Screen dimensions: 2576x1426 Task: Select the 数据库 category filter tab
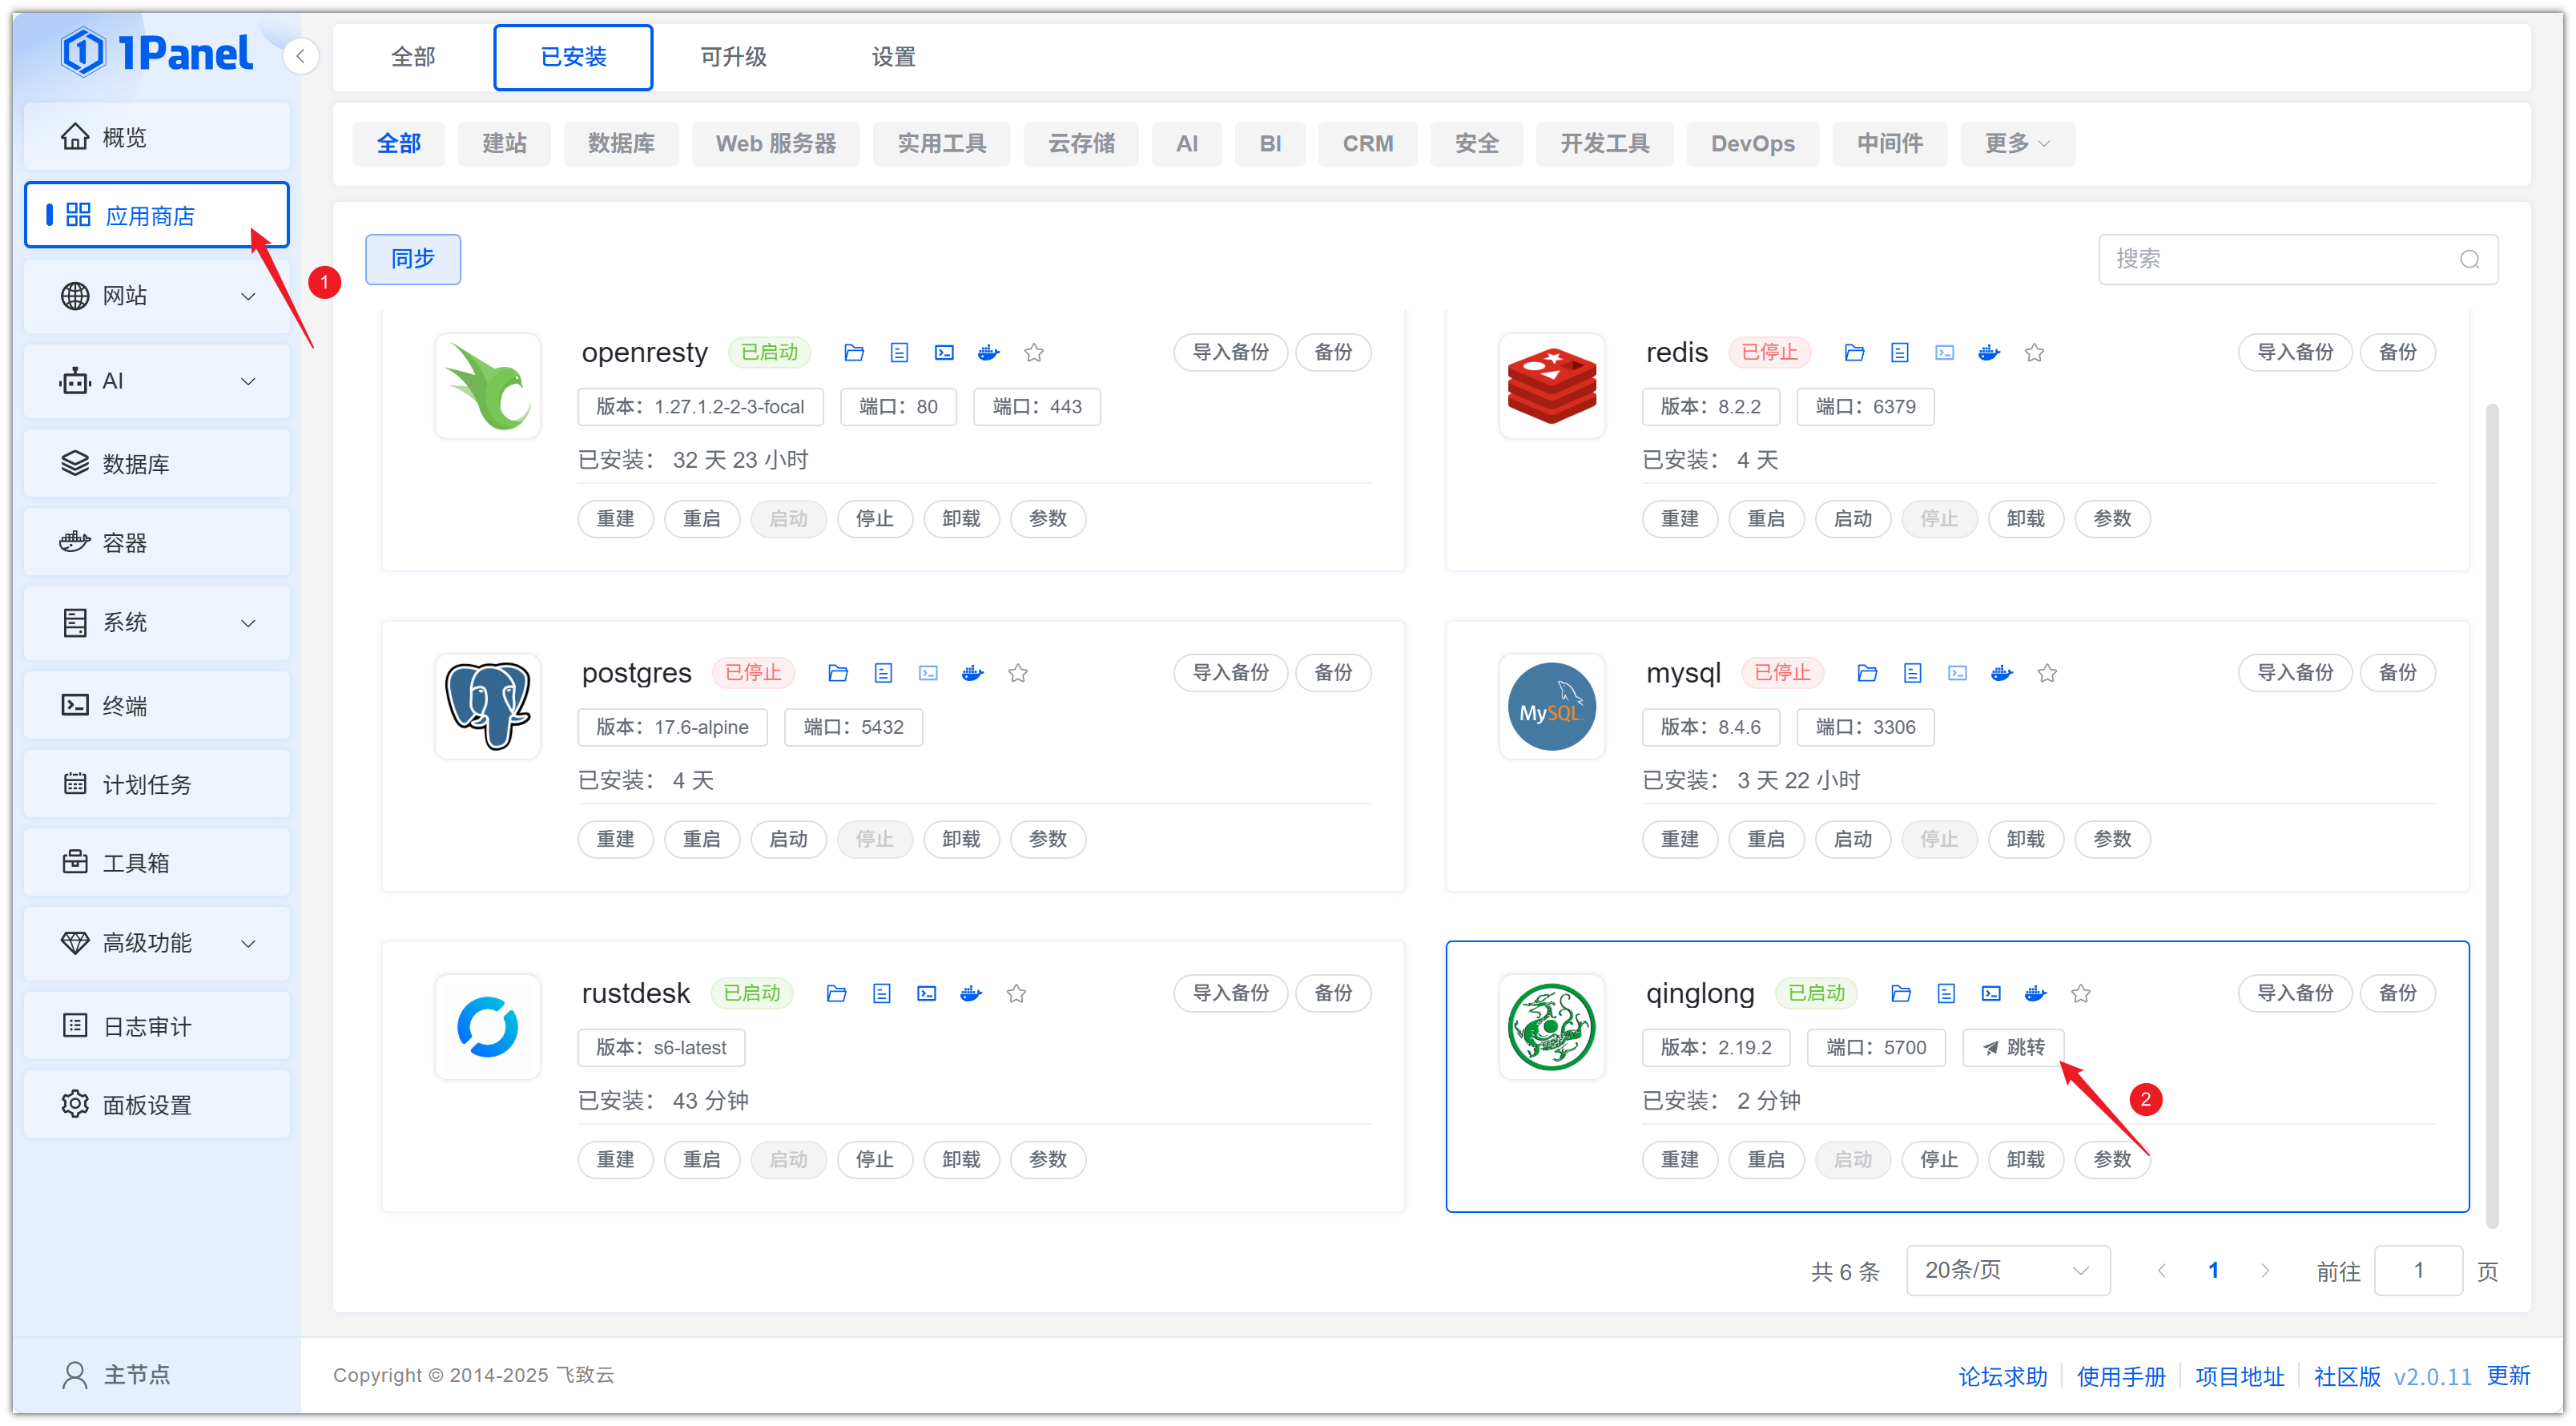(621, 143)
